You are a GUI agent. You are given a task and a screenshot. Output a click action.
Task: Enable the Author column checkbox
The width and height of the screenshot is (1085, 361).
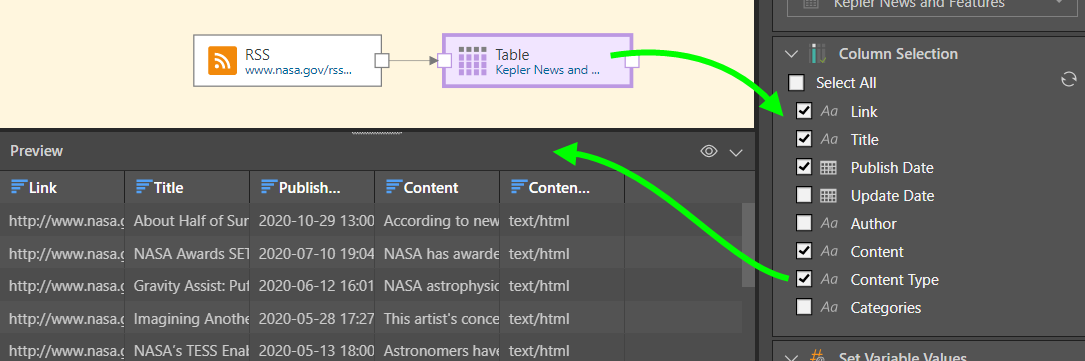click(x=804, y=223)
